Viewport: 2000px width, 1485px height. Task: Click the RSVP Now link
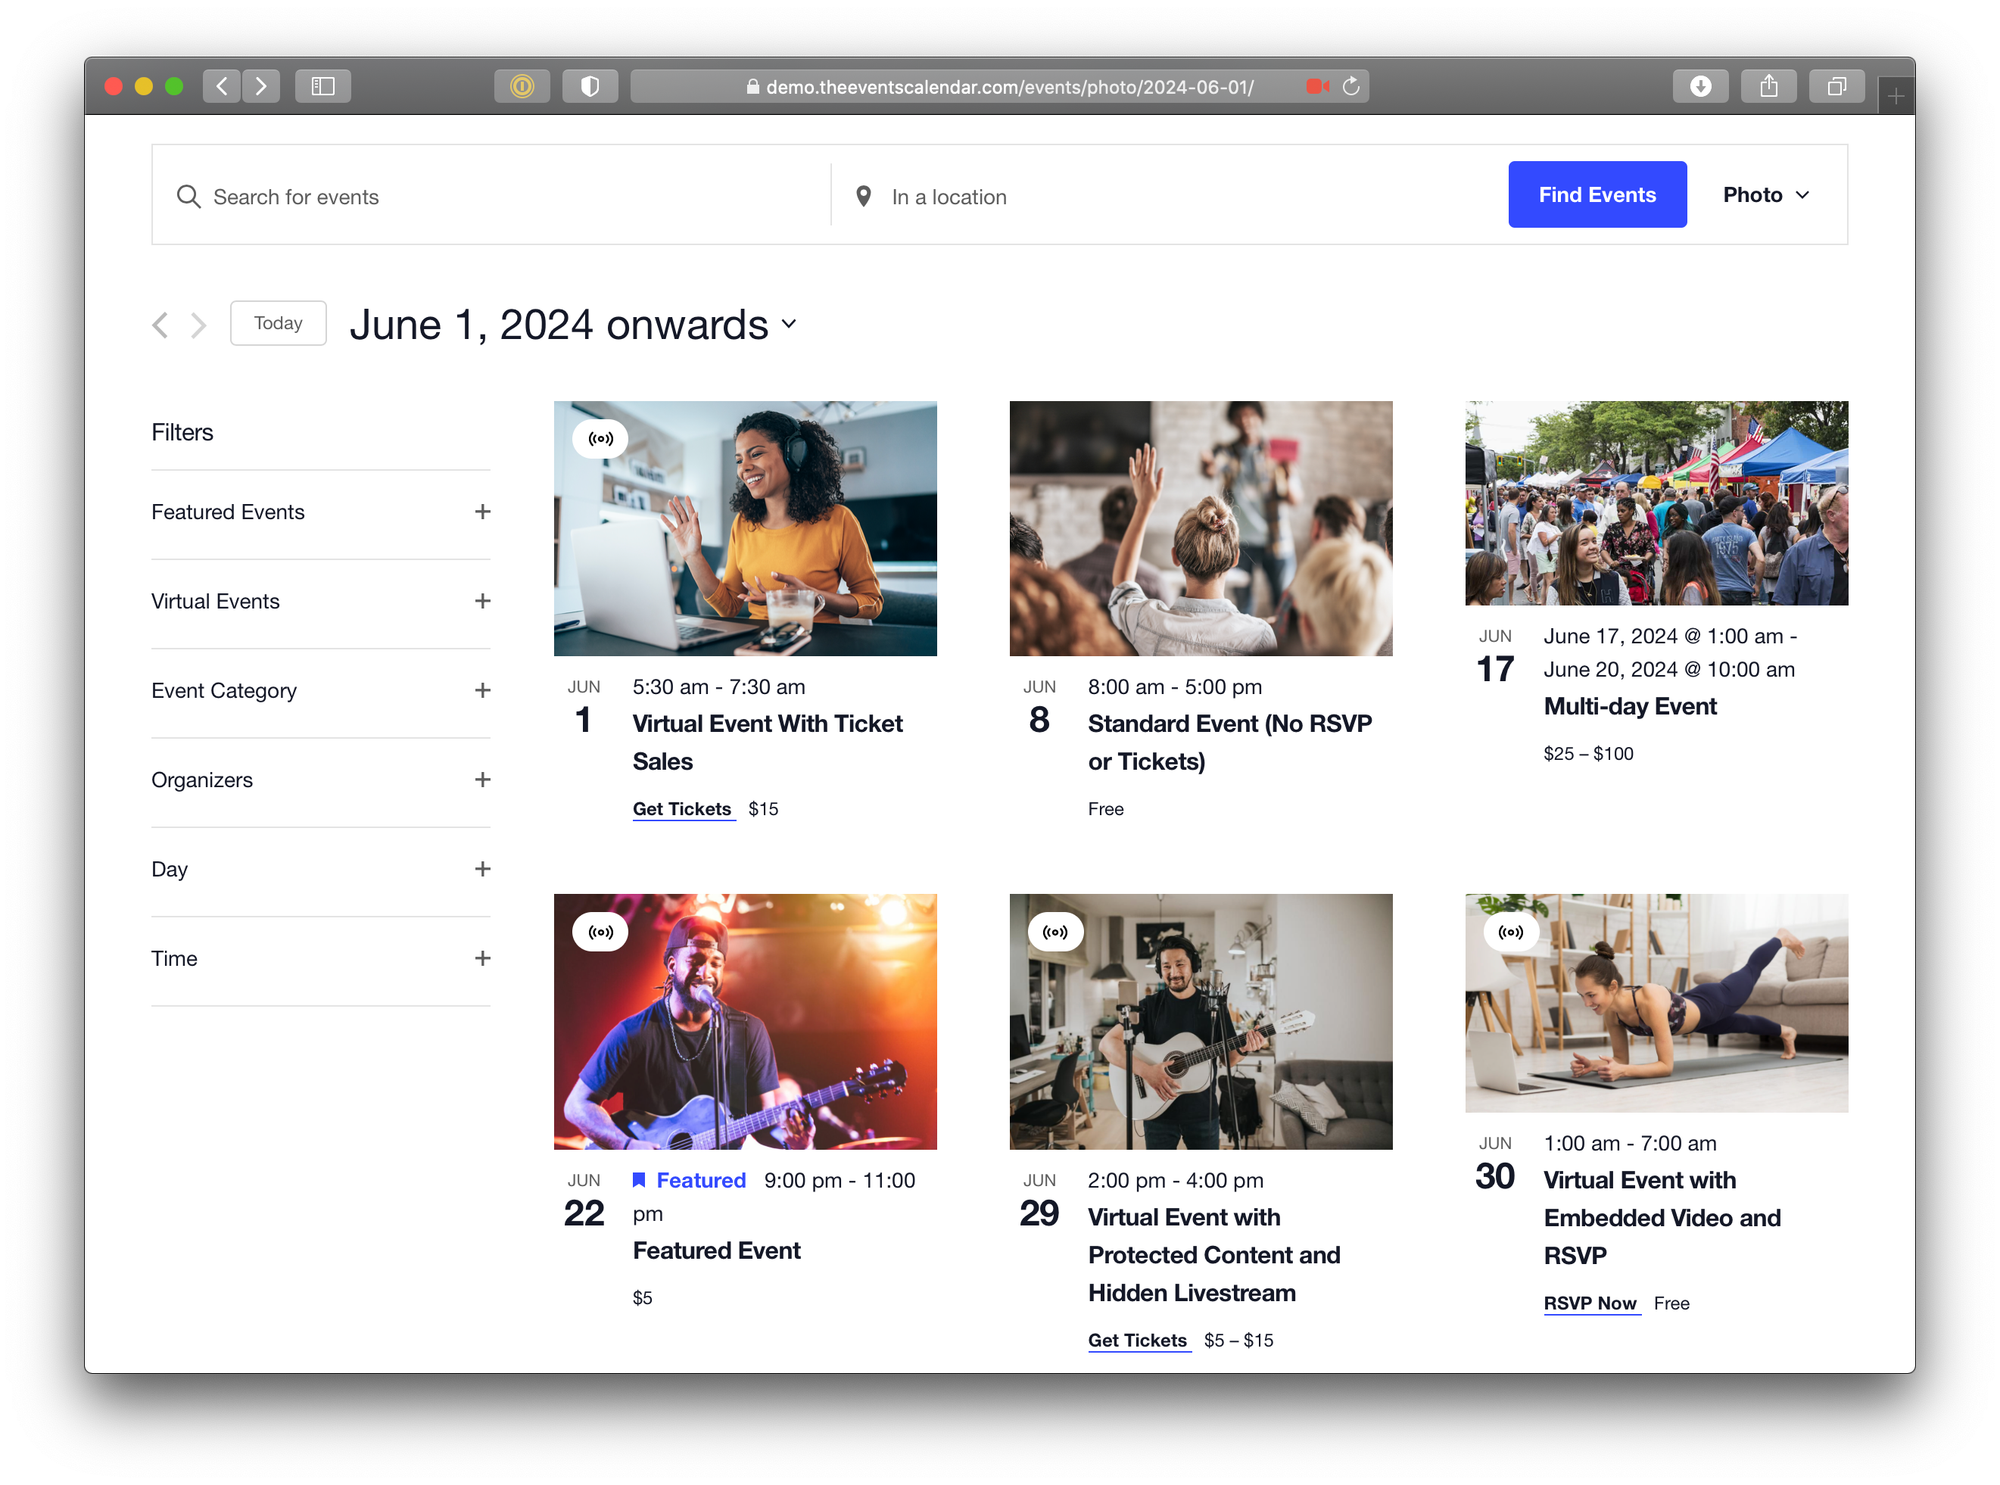tap(1590, 1303)
